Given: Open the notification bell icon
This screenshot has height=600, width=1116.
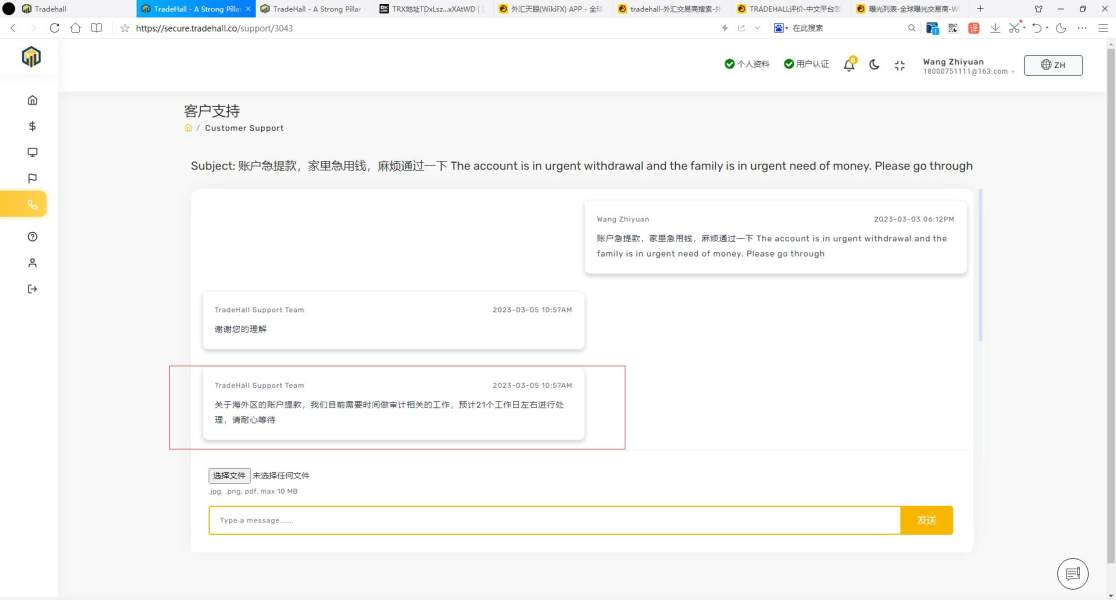Looking at the screenshot, I should (x=849, y=65).
